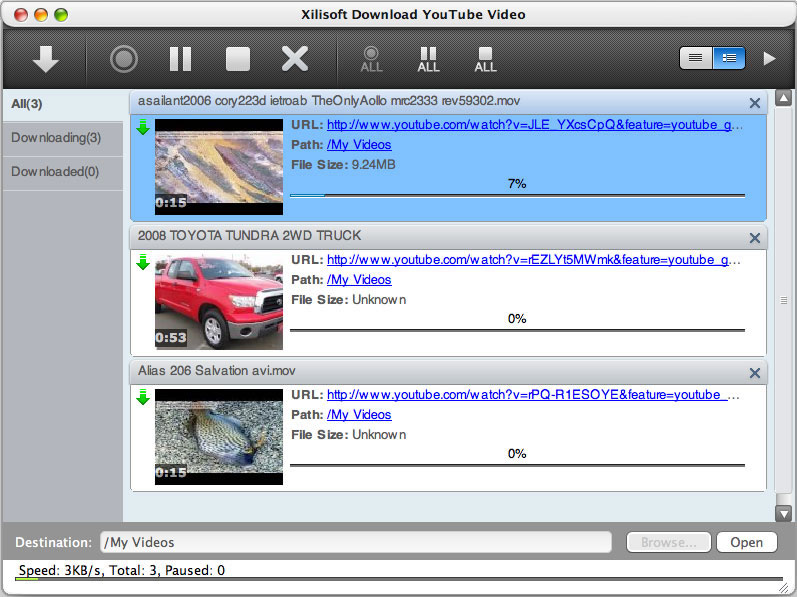Click the fish video thumbnail
Screen dimensions: 797x597
coord(219,437)
